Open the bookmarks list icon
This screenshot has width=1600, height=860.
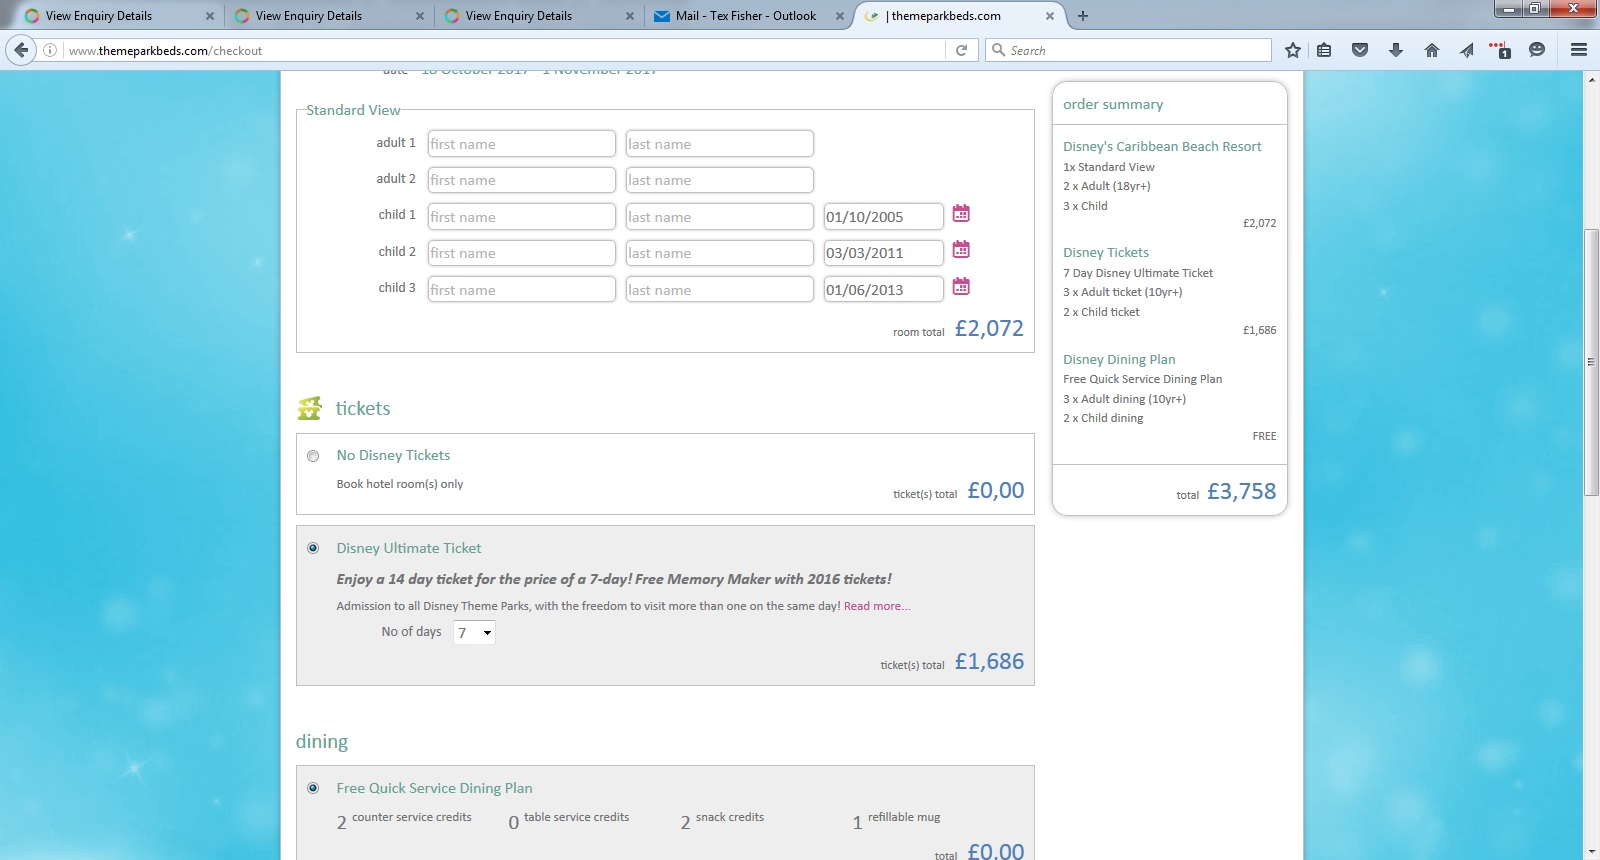pos(1324,50)
